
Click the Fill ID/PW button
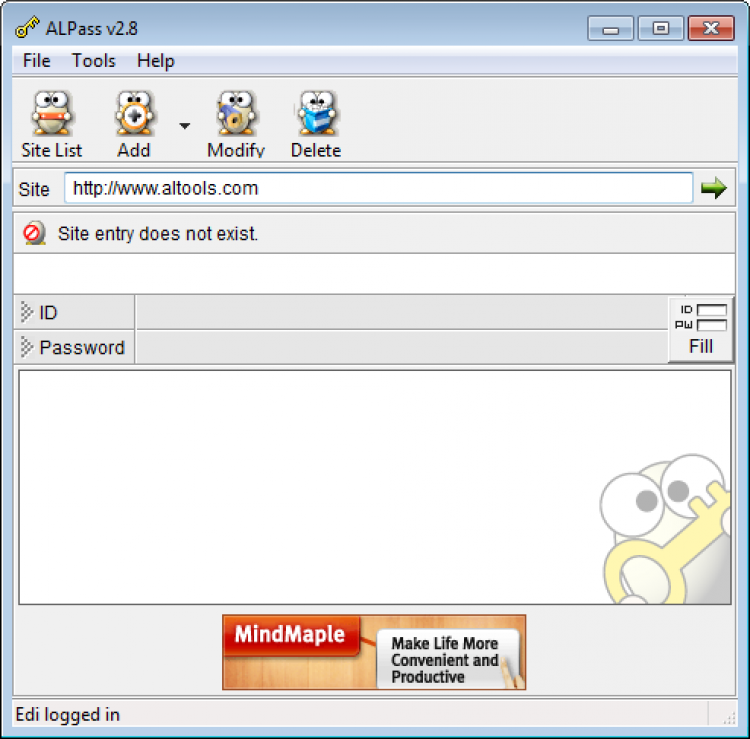(x=700, y=329)
